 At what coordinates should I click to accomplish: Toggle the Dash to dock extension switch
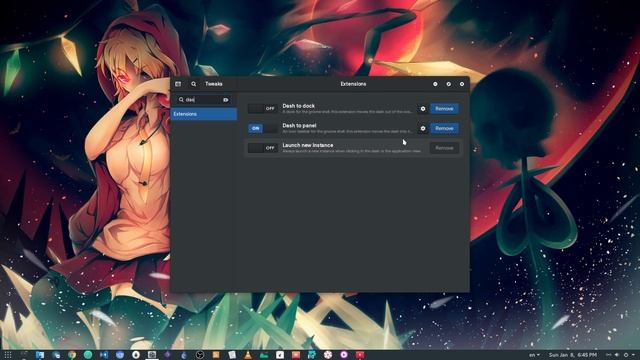(263, 109)
